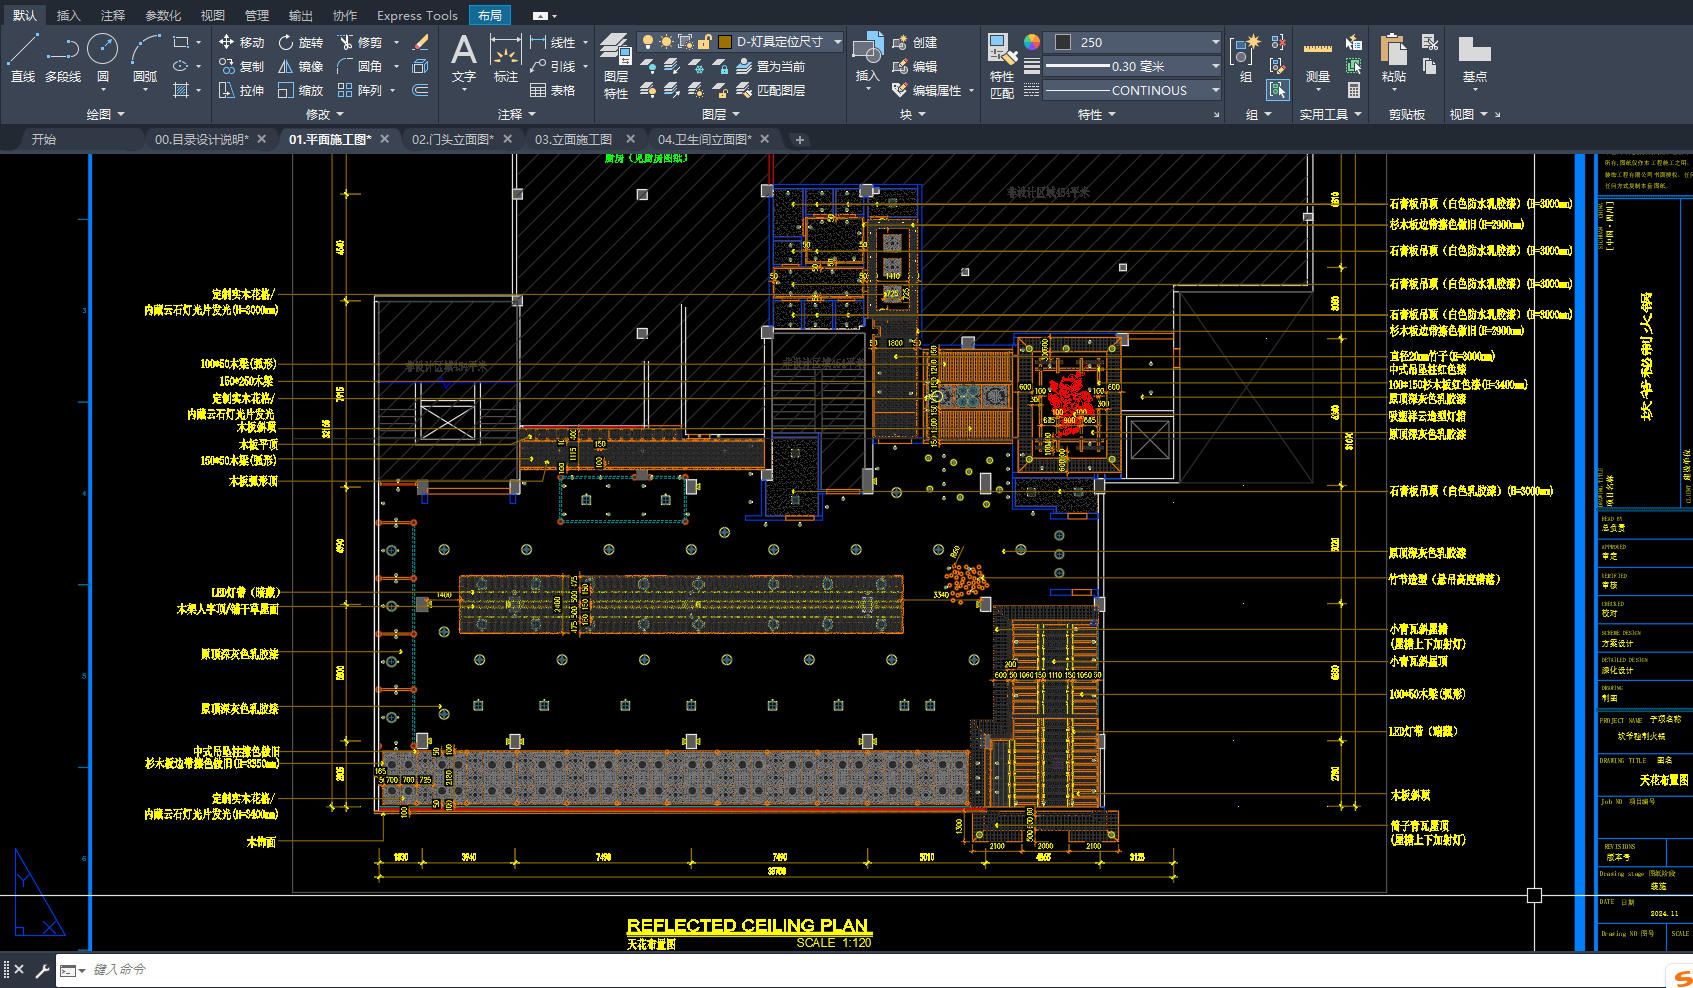Viewport: 1693px width, 988px height.
Task: Activate the Trim (修剪) tool
Action: click(360, 42)
